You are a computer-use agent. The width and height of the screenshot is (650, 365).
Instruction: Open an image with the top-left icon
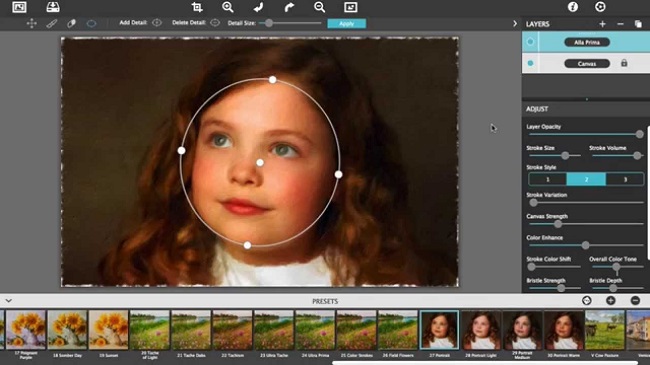[19, 7]
